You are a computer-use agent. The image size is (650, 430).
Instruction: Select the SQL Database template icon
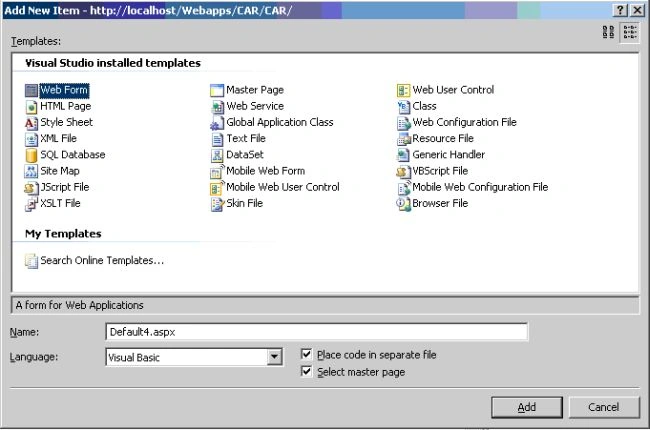coord(31,155)
